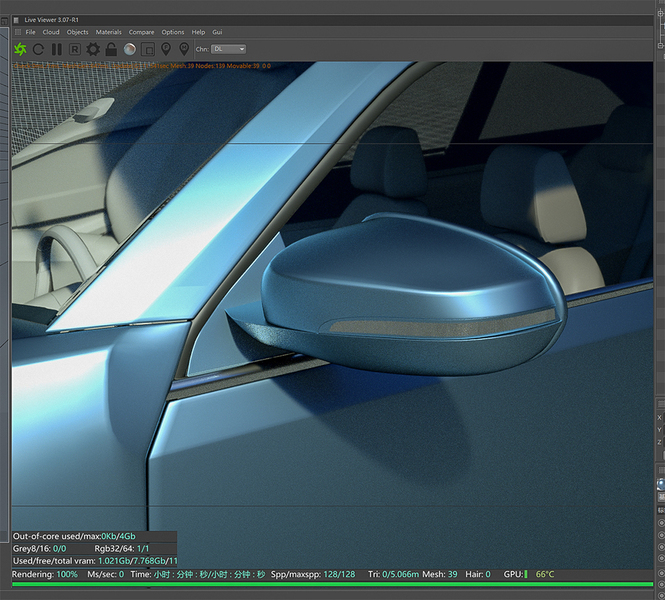Click the 'Out-of-core used/max' status line

coord(74,536)
